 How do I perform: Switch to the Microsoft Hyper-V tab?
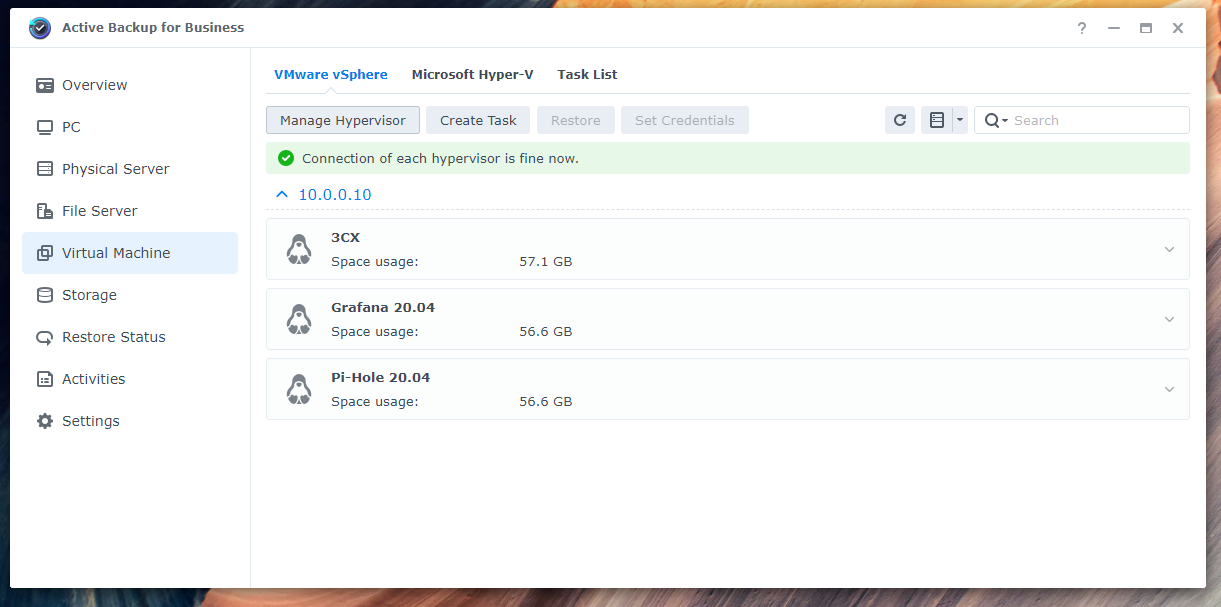point(472,74)
